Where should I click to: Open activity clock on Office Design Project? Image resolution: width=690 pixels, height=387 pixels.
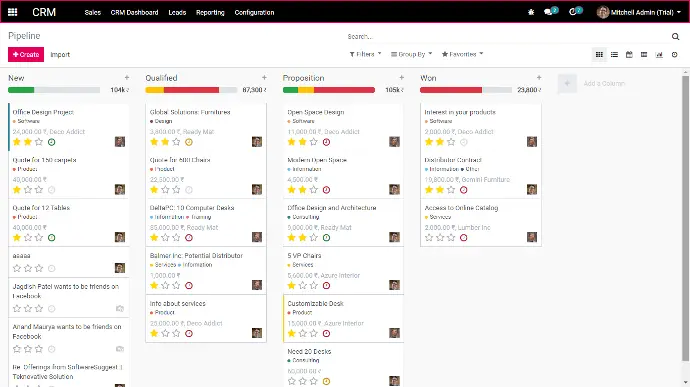click(51, 142)
